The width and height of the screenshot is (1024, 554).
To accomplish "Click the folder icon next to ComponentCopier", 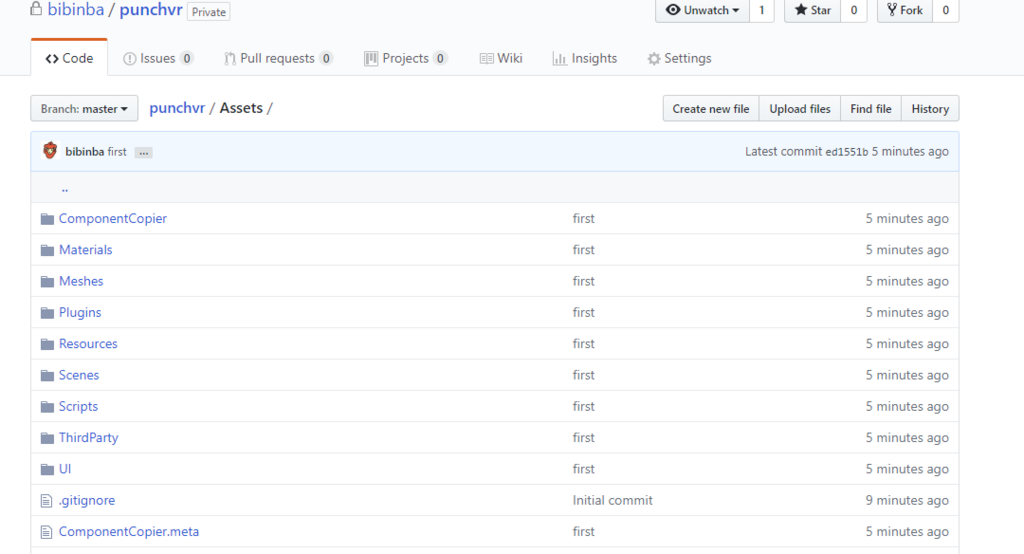I will (47, 219).
